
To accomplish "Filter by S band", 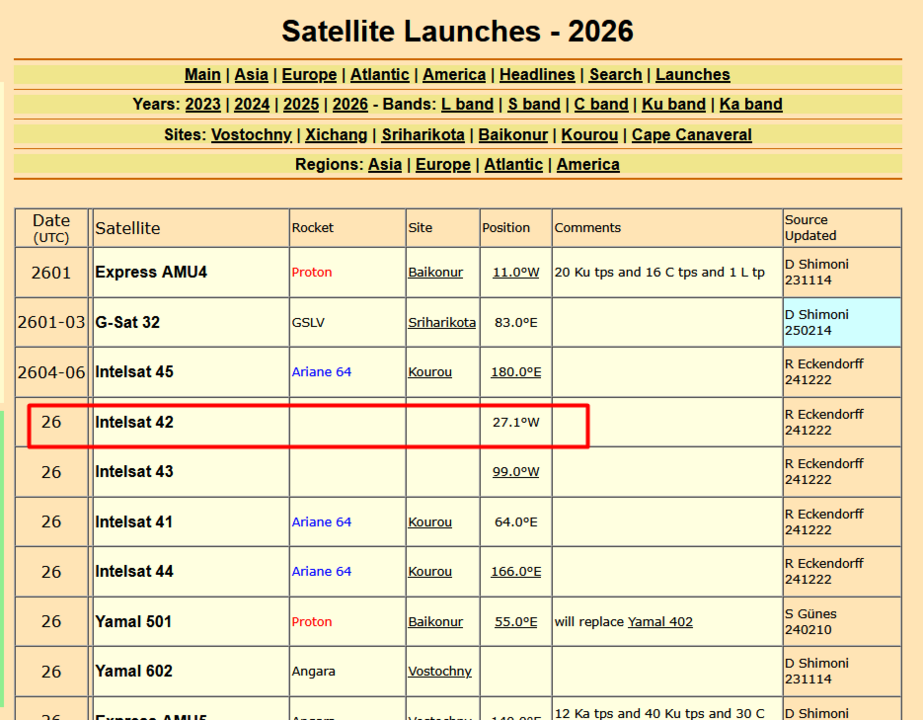I will (534, 104).
